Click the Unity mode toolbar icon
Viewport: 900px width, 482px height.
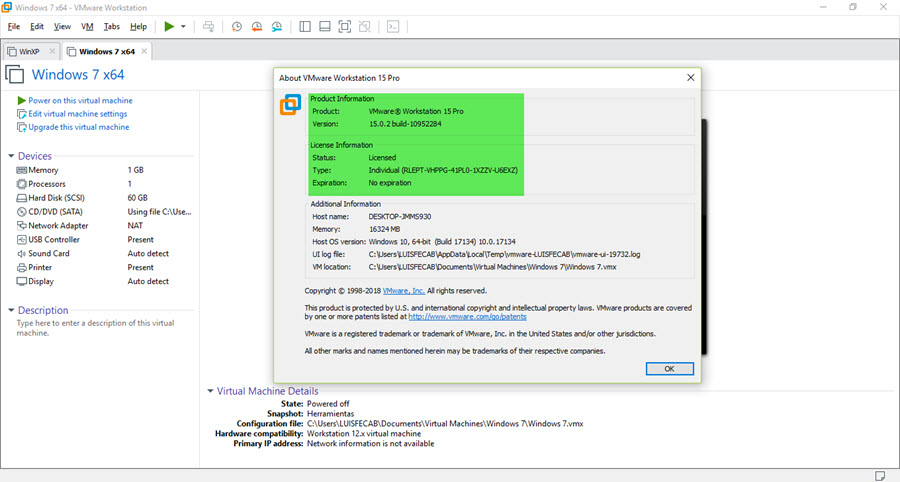364,26
